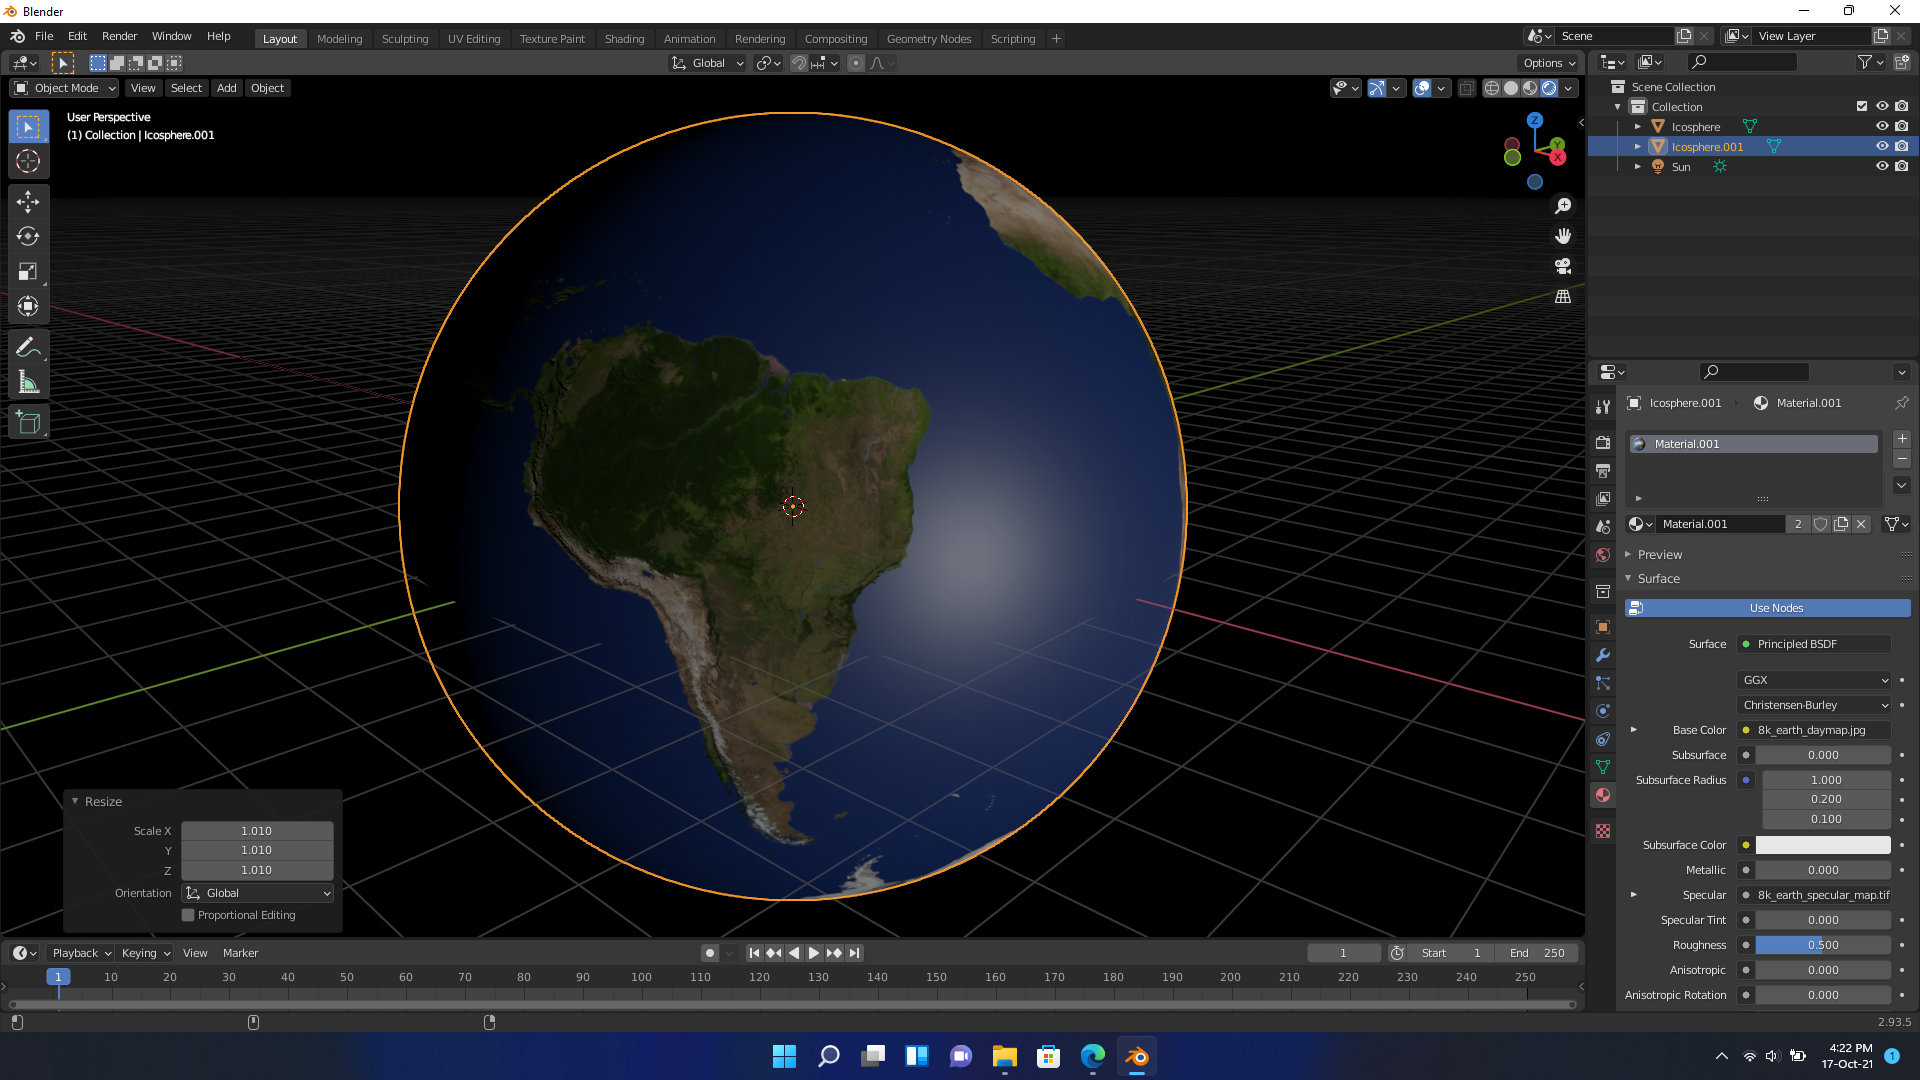This screenshot has width=1920, height=1080.
Task: Toggle the Collection exclude checkbox
Action: (1861, 107)
